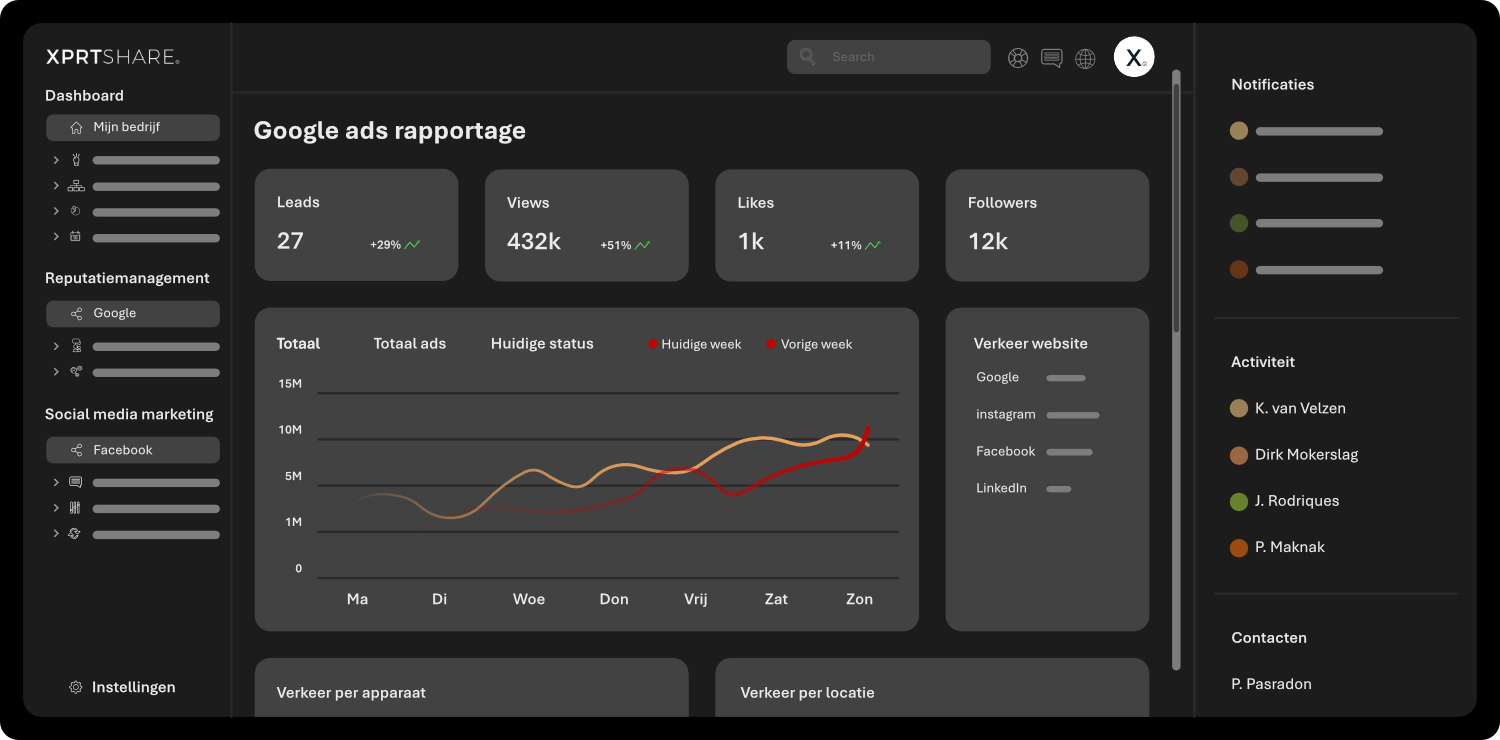Click the calendar icon in Dashboard section
Screen dimensions: 1500x740
pos(76,237)
